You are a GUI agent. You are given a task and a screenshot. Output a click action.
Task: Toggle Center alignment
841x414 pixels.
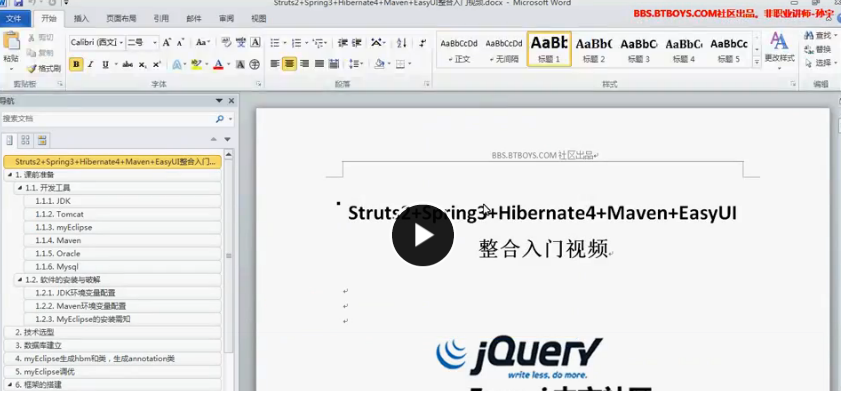click(290, 64)
